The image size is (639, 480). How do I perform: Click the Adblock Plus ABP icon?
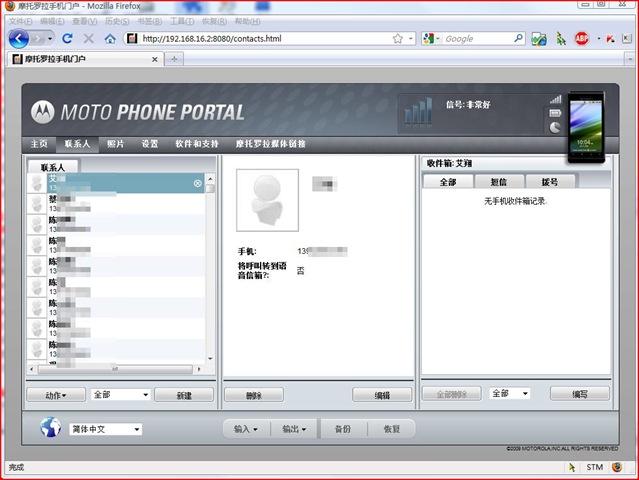click(x=582, y=39)
